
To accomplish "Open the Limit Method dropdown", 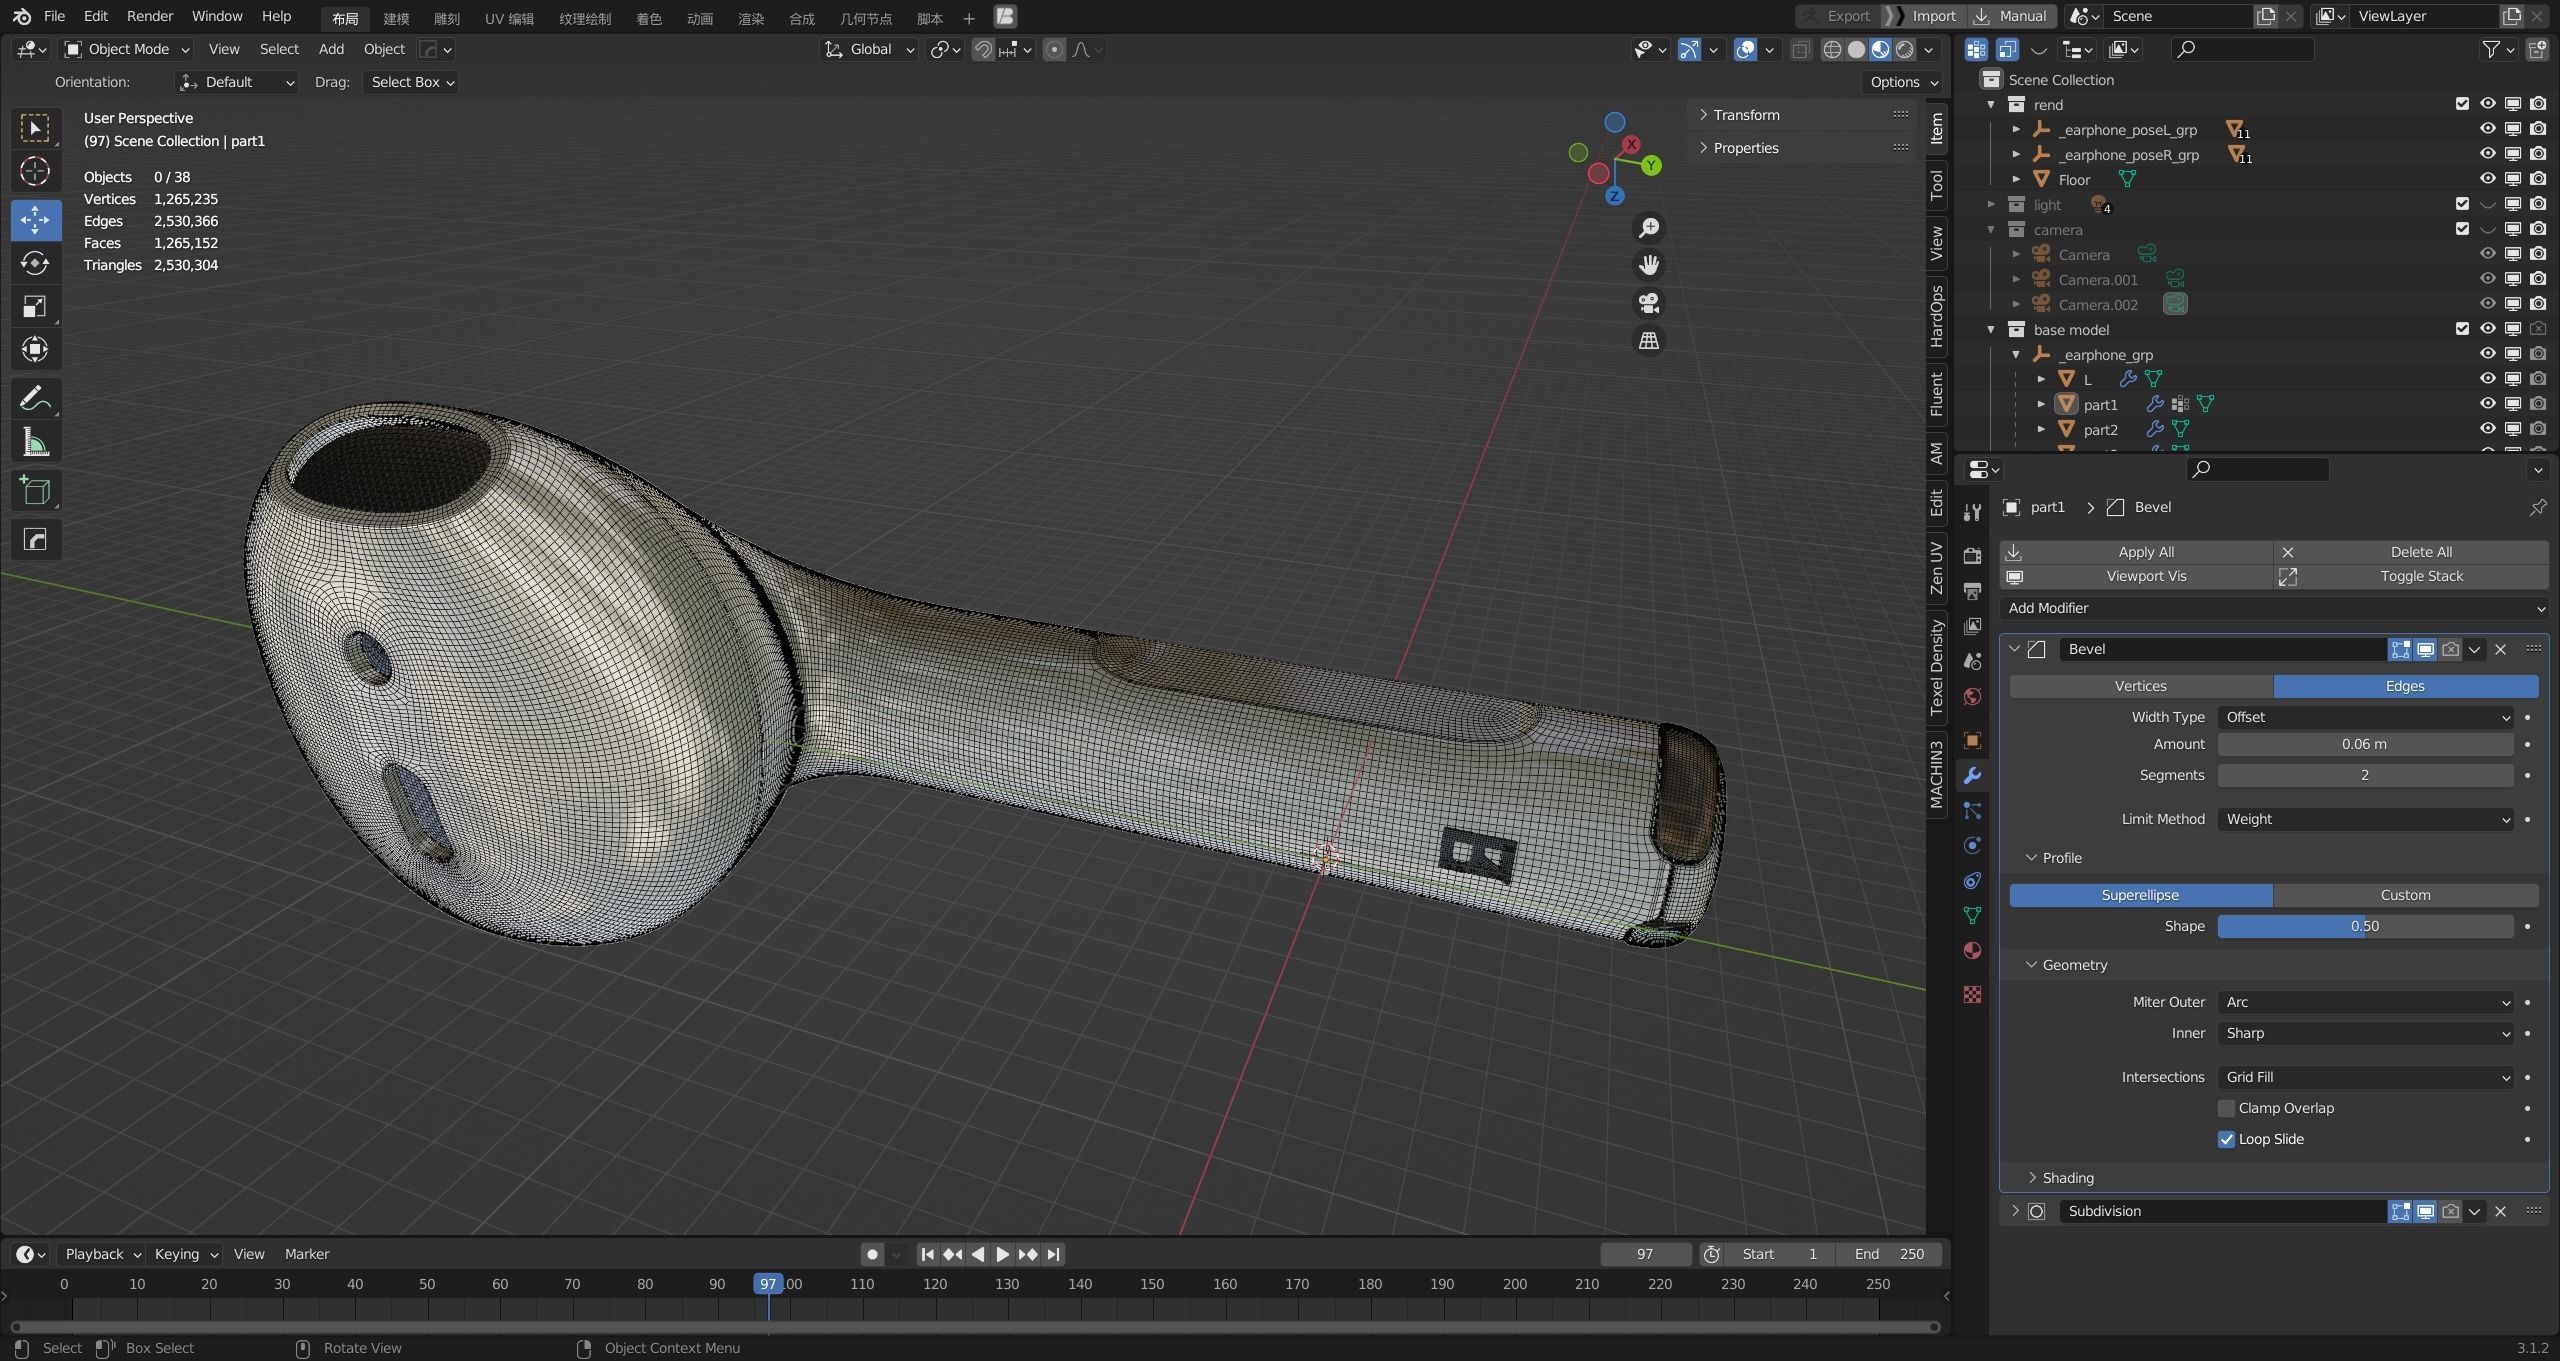I will coord(2365,819).
